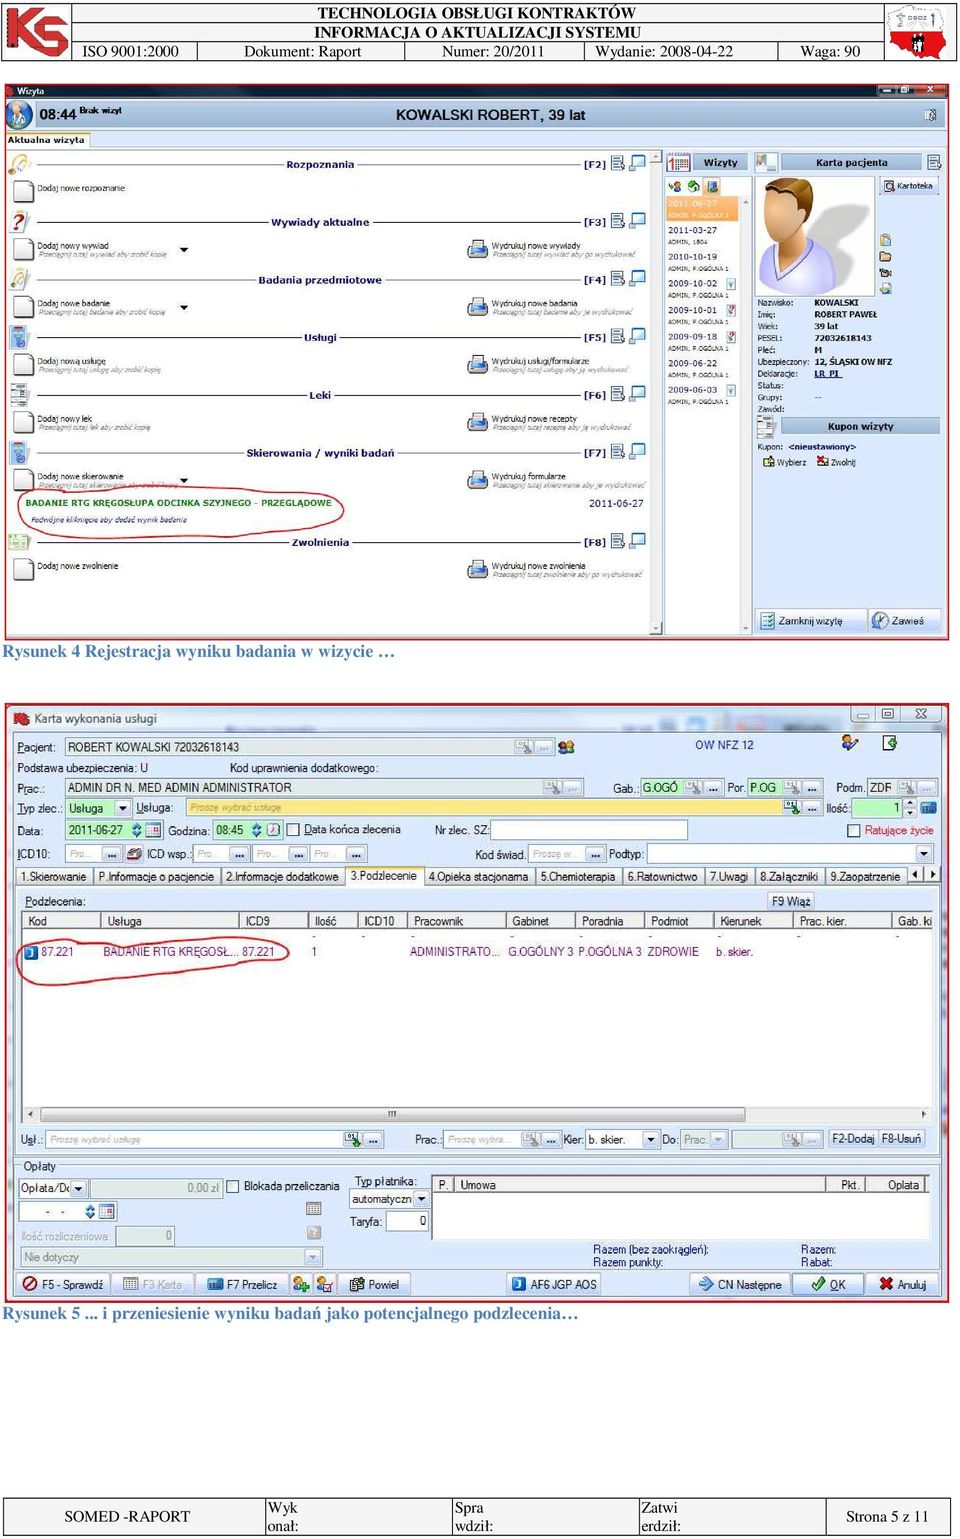This screenshot has height=1539, width=960.
Task: Click page icon beside Dodaj nowe zwolnienie
Action: pyautogui.click(x=23, y=569)
